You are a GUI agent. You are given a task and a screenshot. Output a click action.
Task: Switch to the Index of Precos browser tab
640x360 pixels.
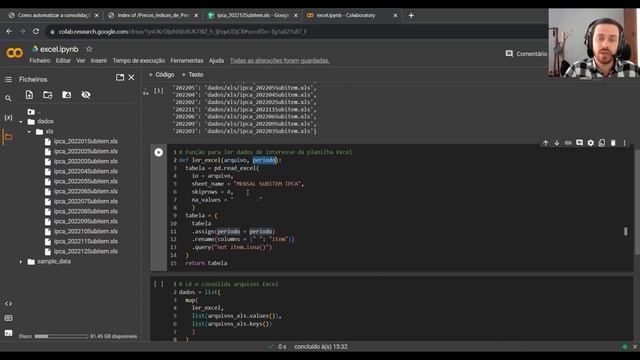153,15
